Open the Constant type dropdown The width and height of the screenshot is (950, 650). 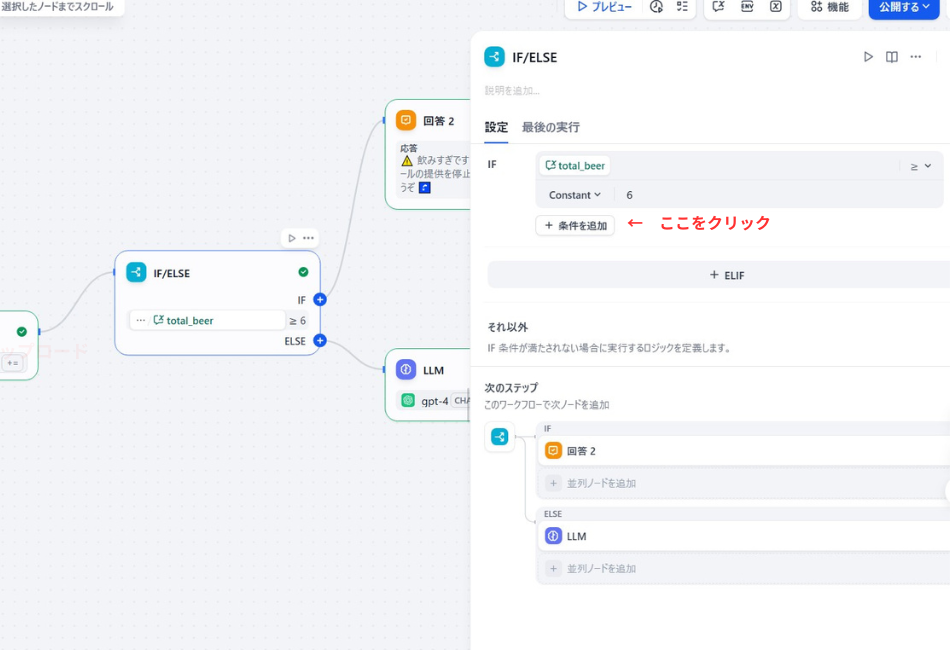573,194
